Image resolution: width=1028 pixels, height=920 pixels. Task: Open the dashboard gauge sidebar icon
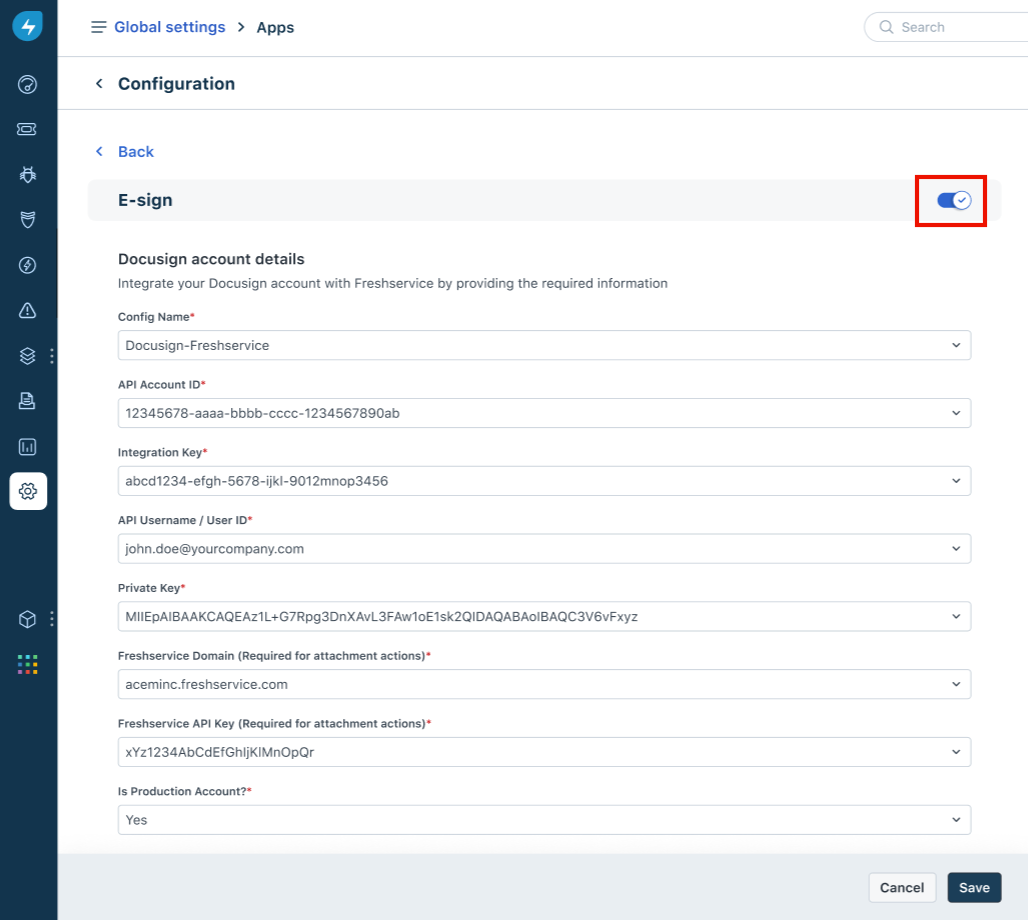click(28, 85)
